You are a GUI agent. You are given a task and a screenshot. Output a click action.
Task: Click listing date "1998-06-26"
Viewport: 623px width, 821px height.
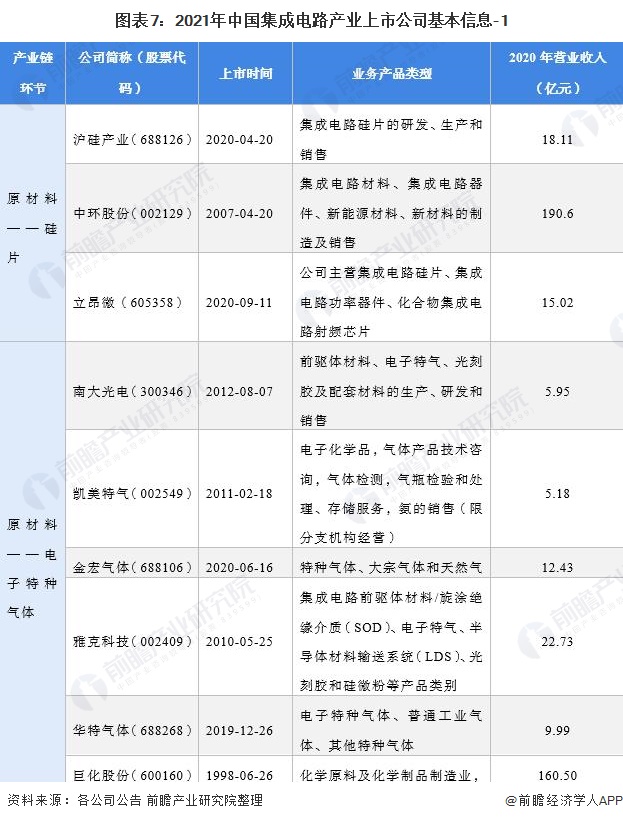[x=239, y=775]
